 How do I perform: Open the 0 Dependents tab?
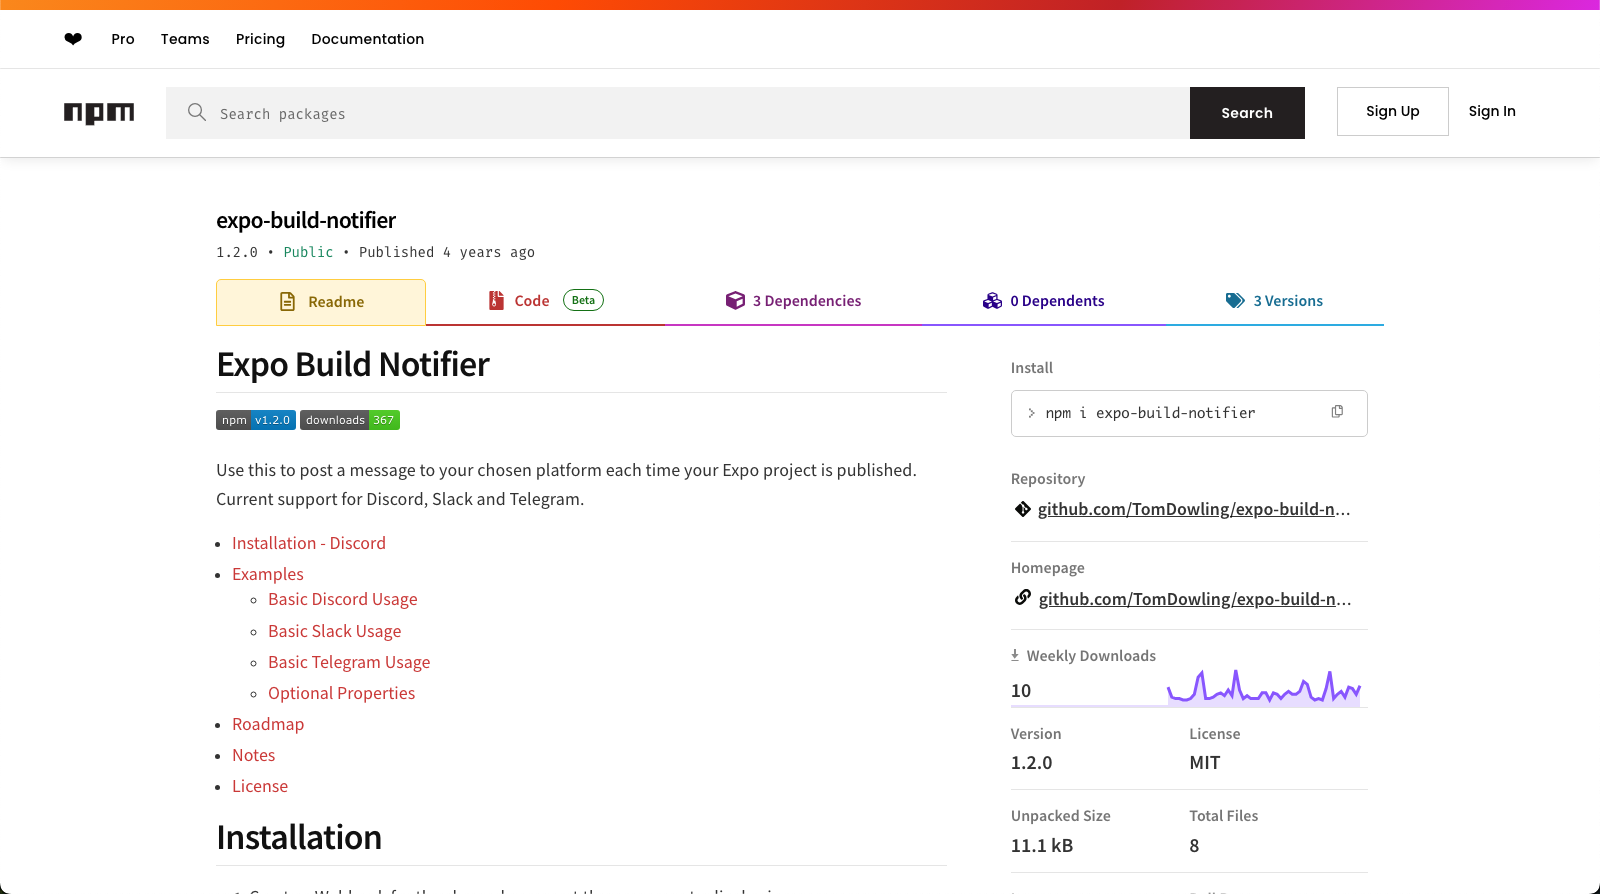(x=1043, y=301)
